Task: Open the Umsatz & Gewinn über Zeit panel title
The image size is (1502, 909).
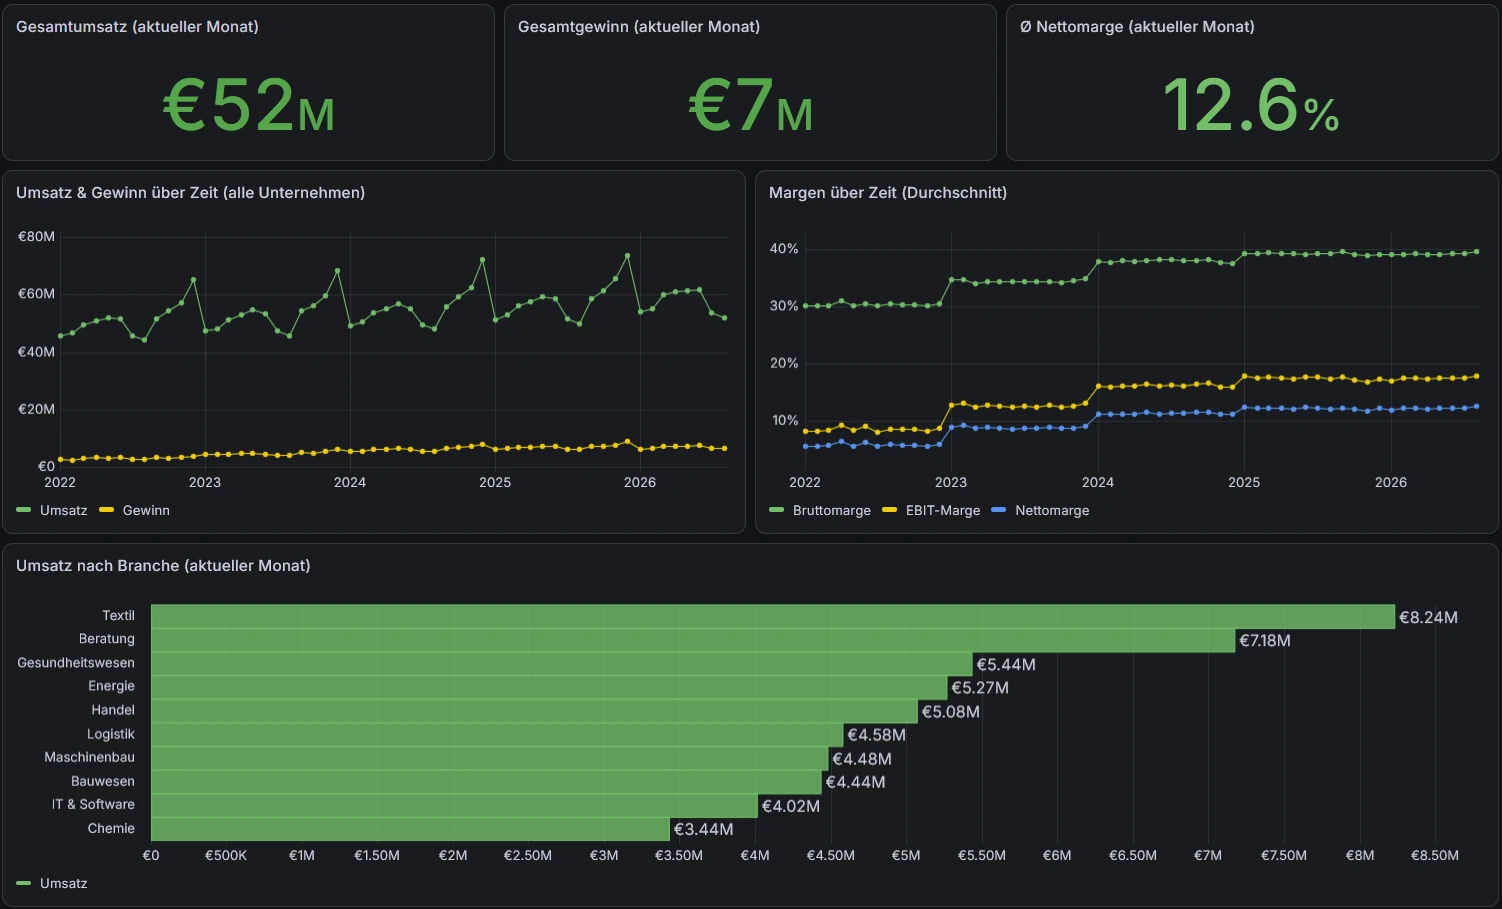Action: (x=190, y=193)
